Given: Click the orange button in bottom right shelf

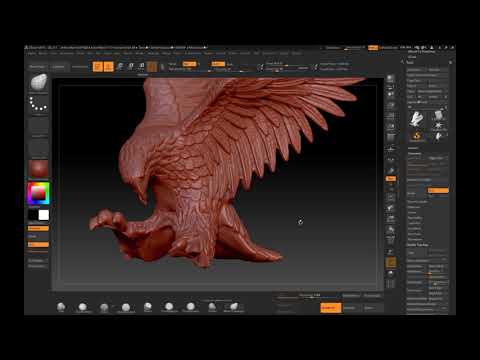Looking at the screenshot, I should coord(331,308).
